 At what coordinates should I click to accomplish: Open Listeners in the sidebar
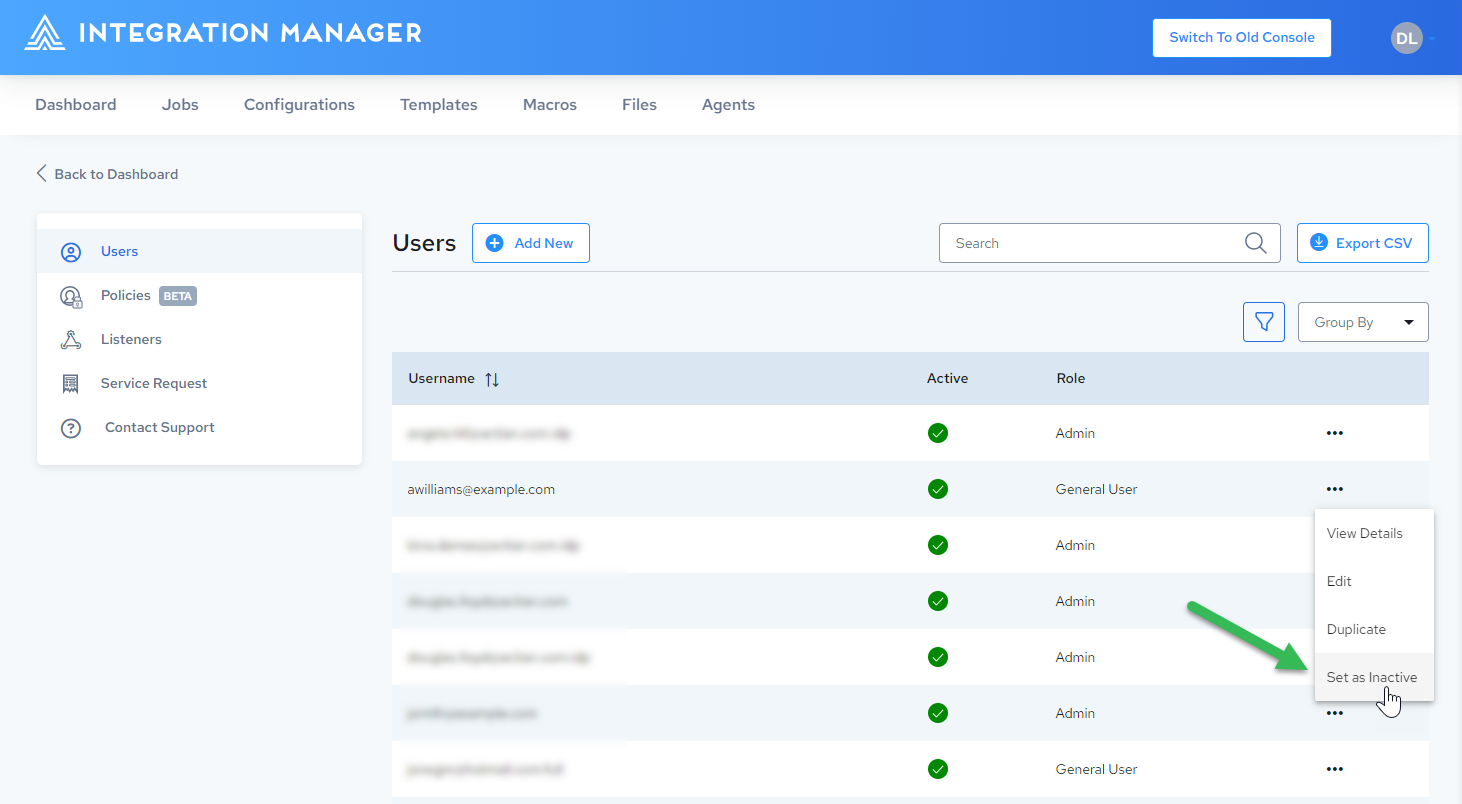tap(199, 339)
